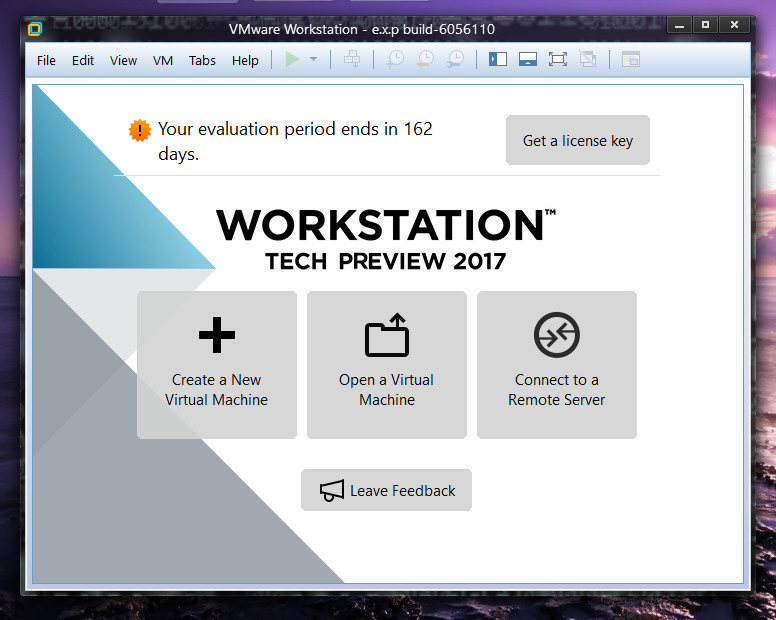Close the VMware Workstation window

tap(734, 25)
